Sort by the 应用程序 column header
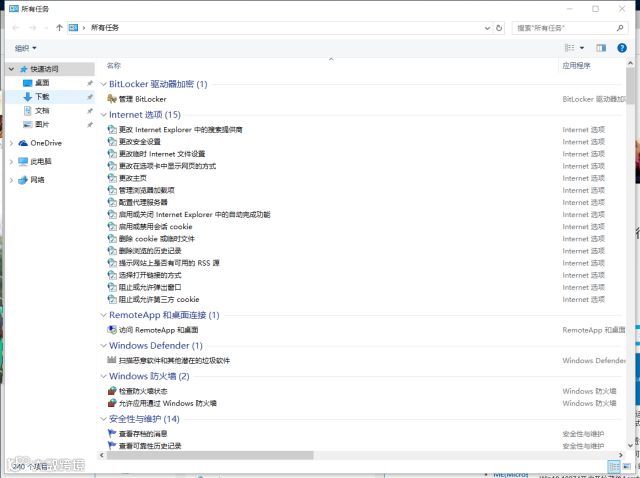Screen dimensions: 640x478 pyautogui.click(x=576, y=65)
